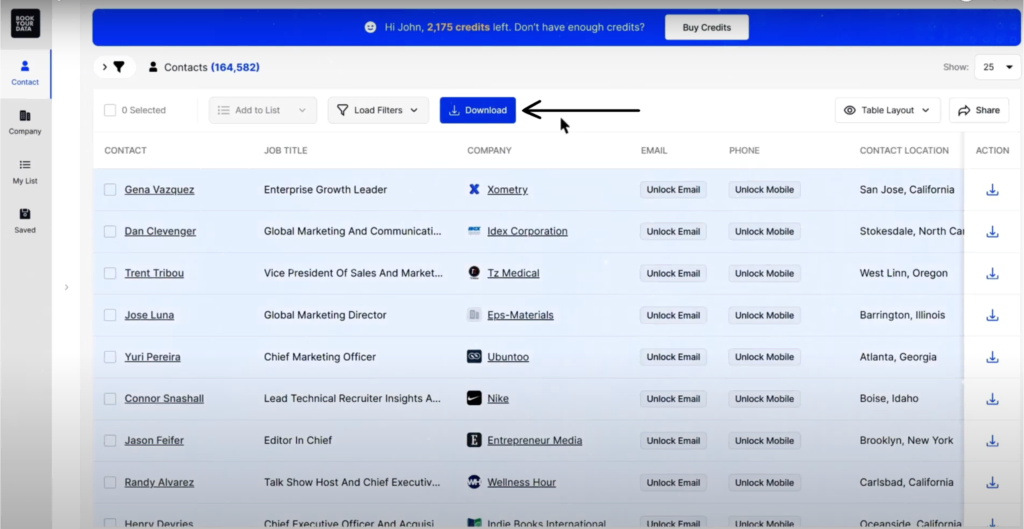Viewport: 1024px width, 529px height.
Task: Download Gena Vazquez's contact row
Action: (992, 190)
